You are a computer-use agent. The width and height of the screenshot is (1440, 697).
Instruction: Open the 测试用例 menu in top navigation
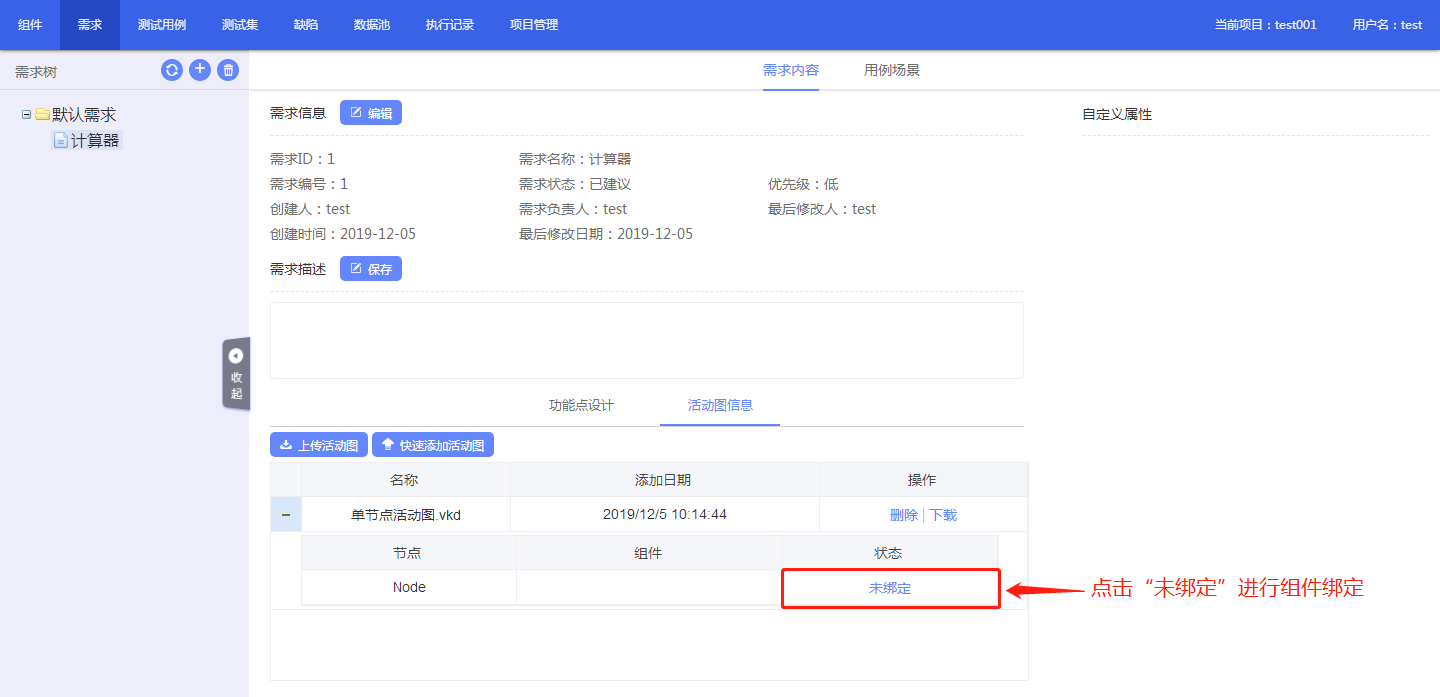[x=162, y=25]
